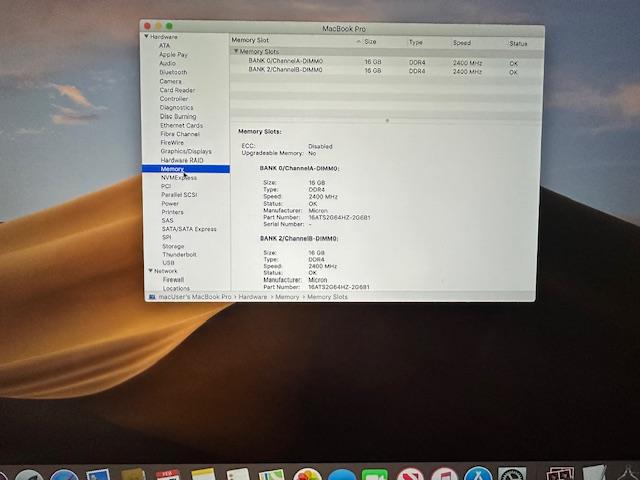Click macUser's MacBook Pro in path bar
The image size is (640, 480).
coord(195,297)
